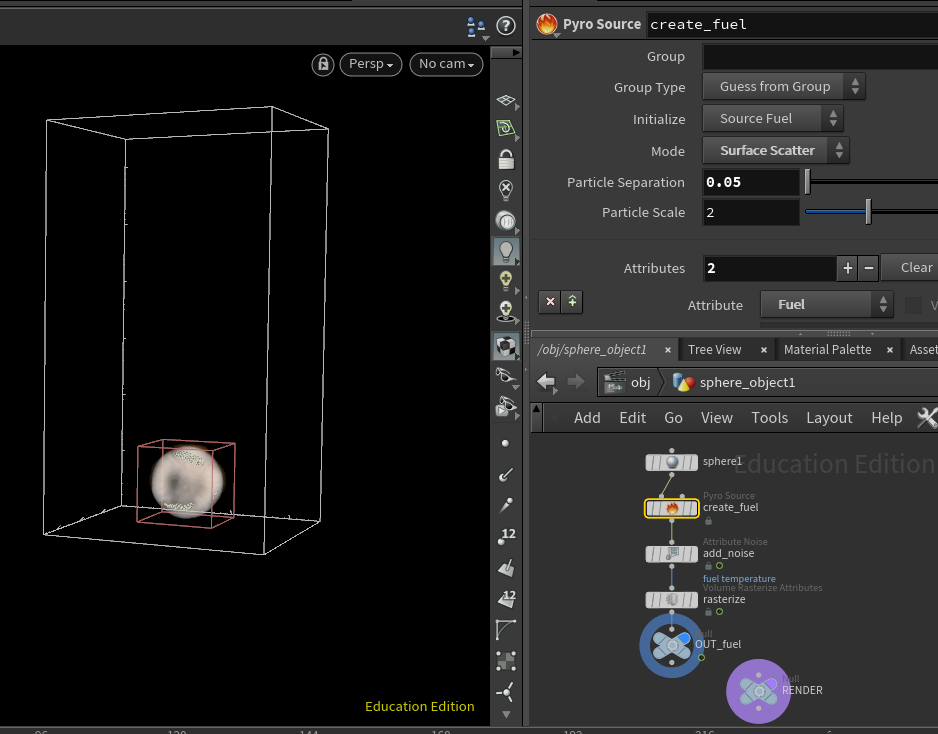Click the back arrow in network path bar

pyautogui.click(x=546, y=382)
